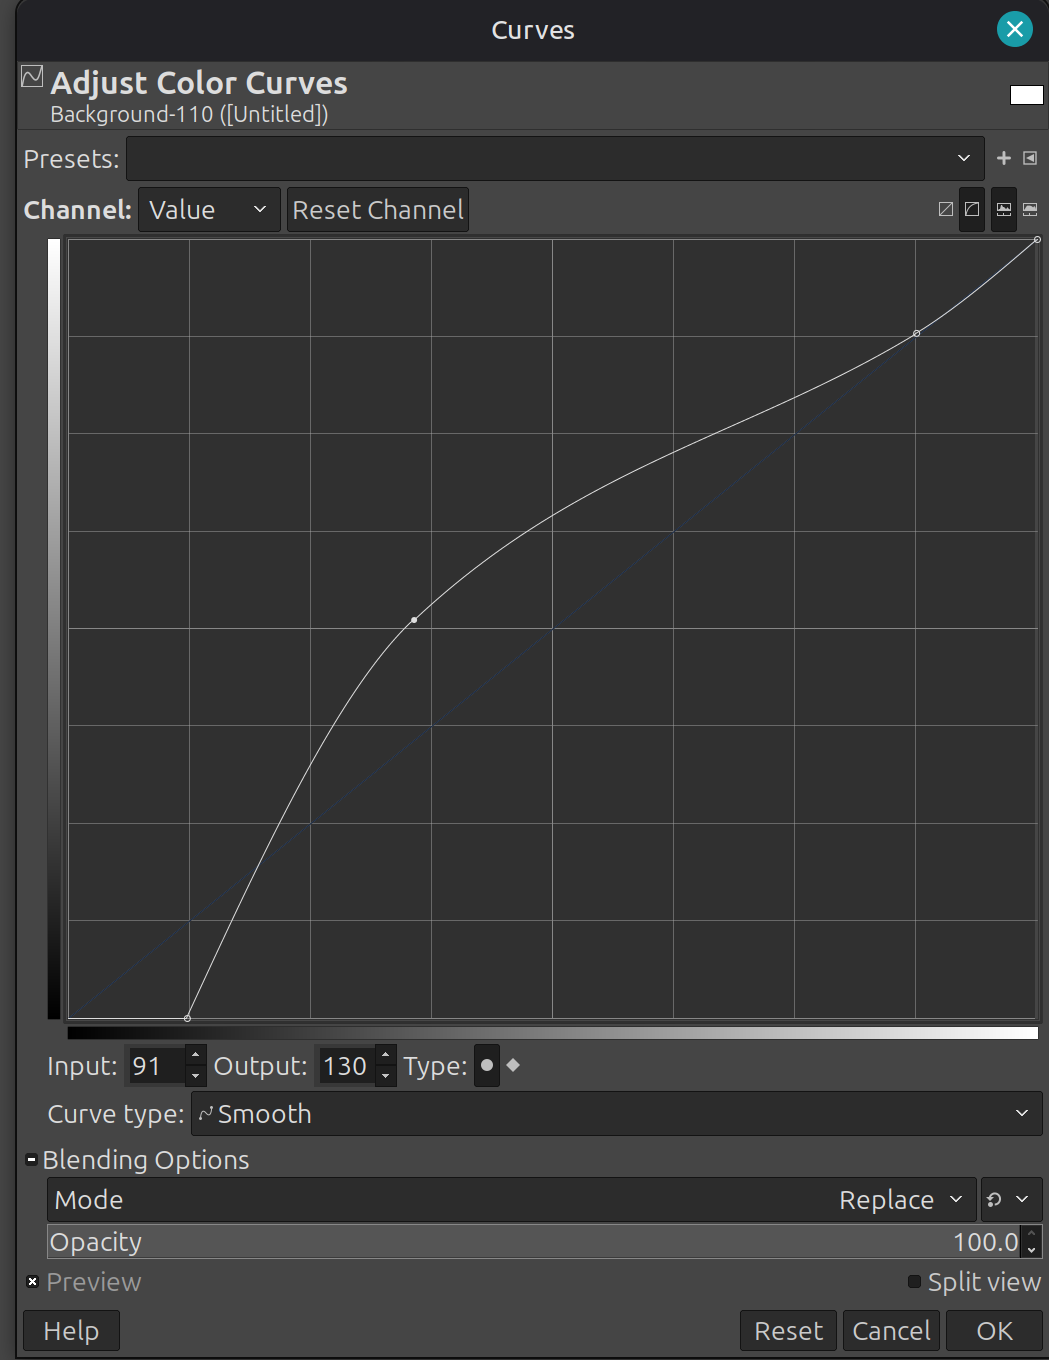Collapse the Blending Options section
The width and height of the screenshot is (1049, 1360).
32,1160
